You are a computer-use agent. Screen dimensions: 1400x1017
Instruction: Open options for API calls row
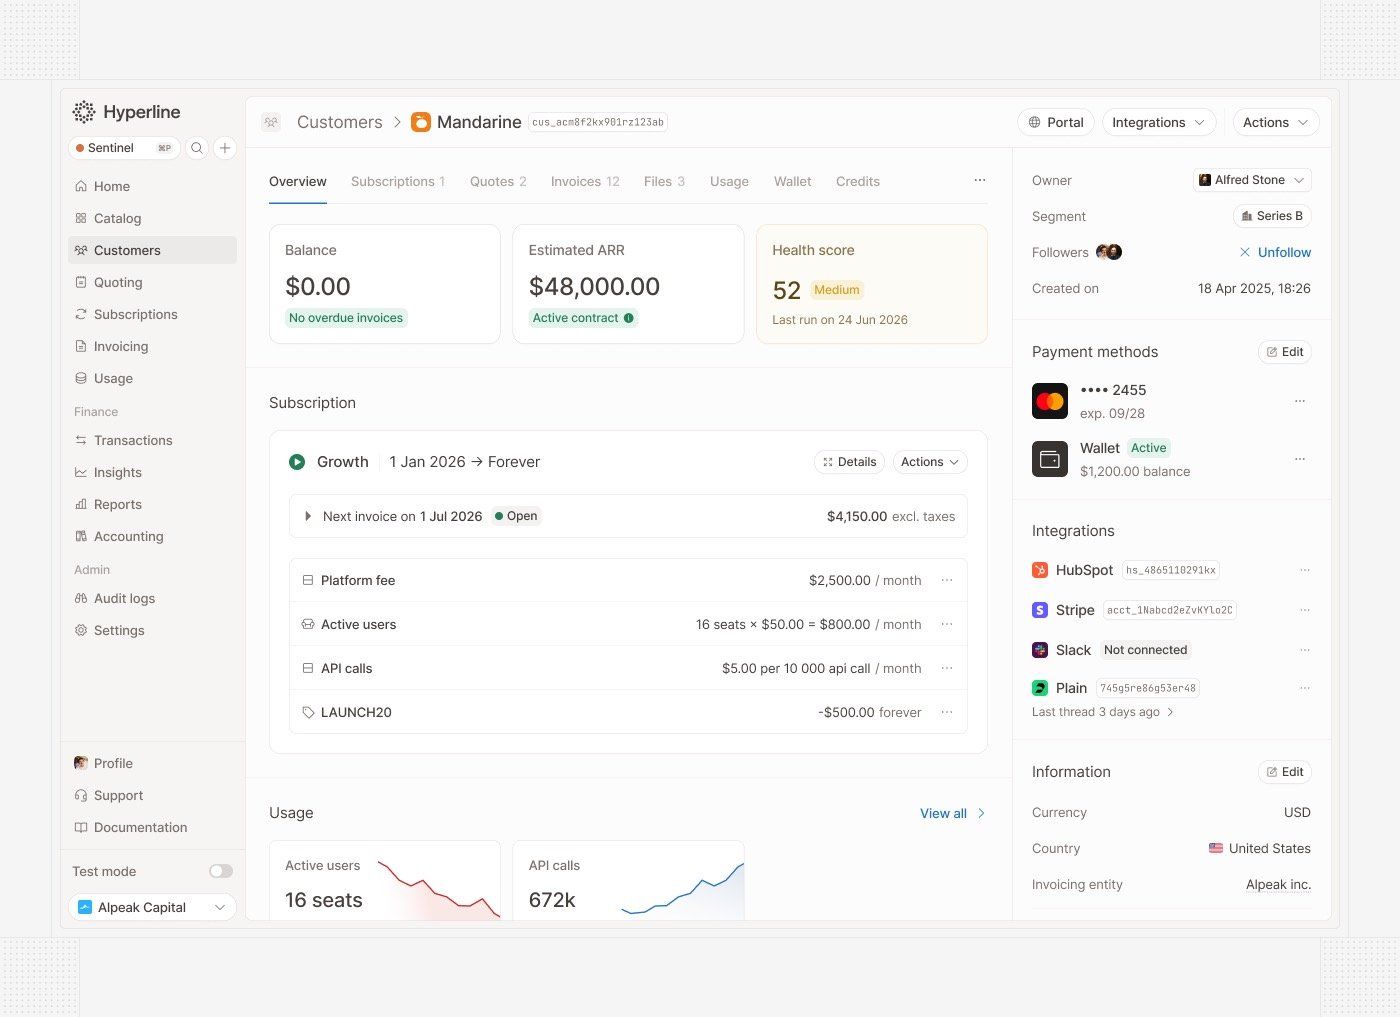pyautogui.click(x=947, y=668)
